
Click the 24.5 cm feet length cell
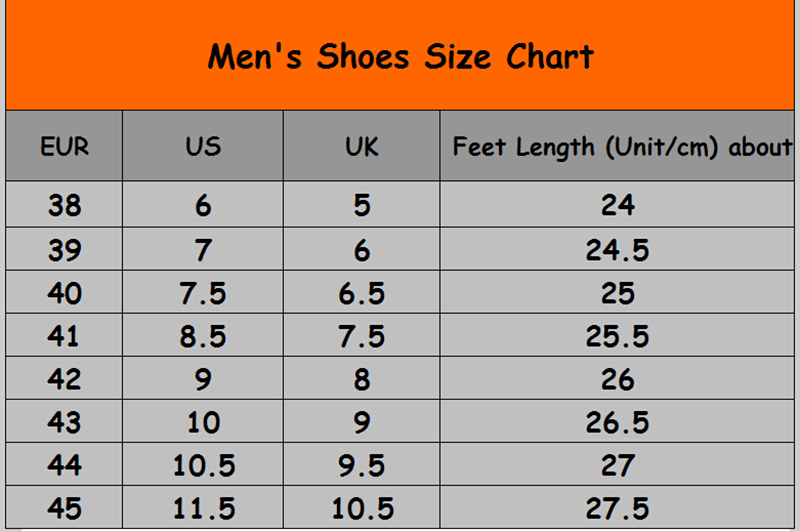(x=618, y=249)
